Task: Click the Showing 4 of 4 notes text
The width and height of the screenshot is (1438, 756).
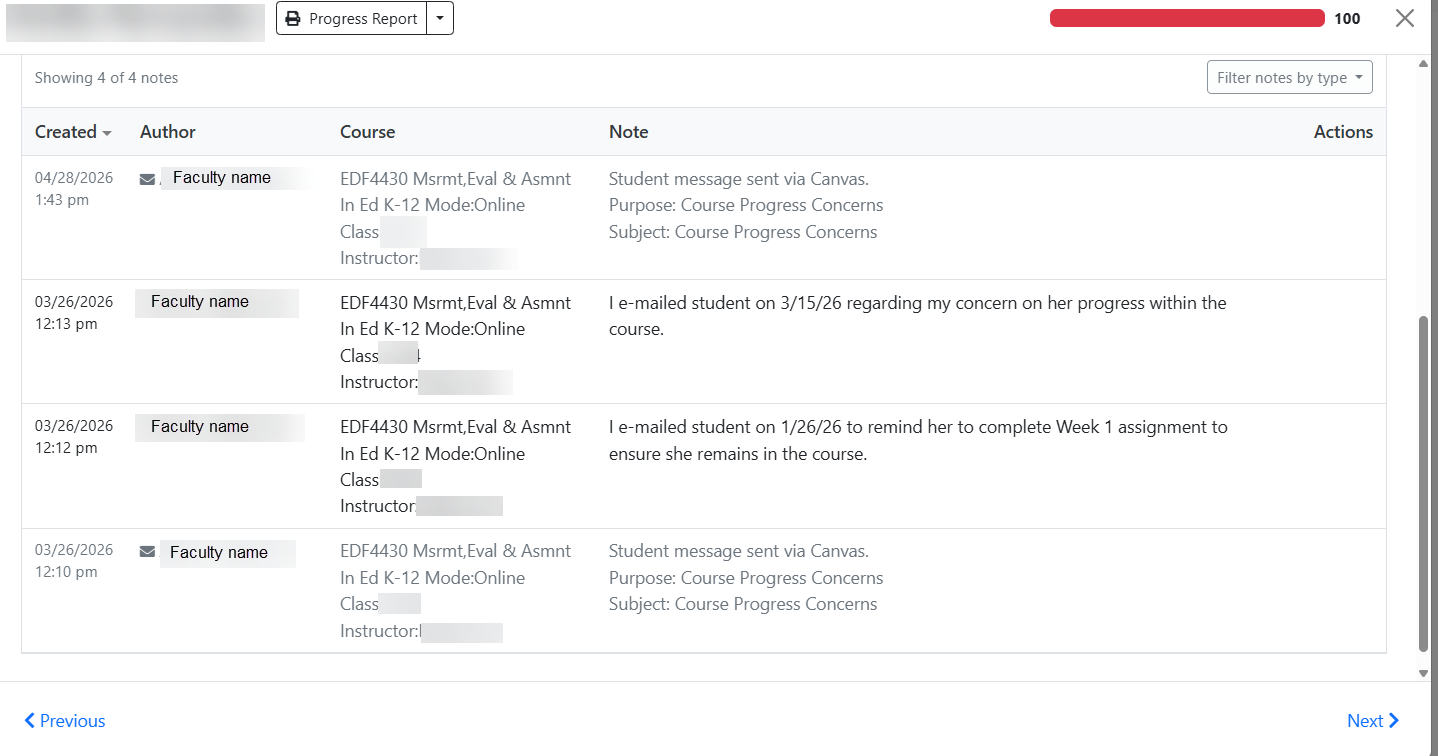Action: pyautogui.click(x=107, y=78)
